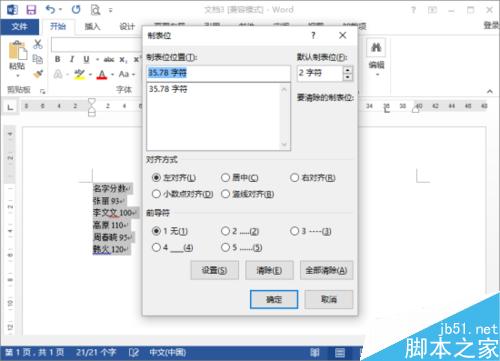
Task: Click the tab list scrollbar down arrow
Action: coord(284,145)
